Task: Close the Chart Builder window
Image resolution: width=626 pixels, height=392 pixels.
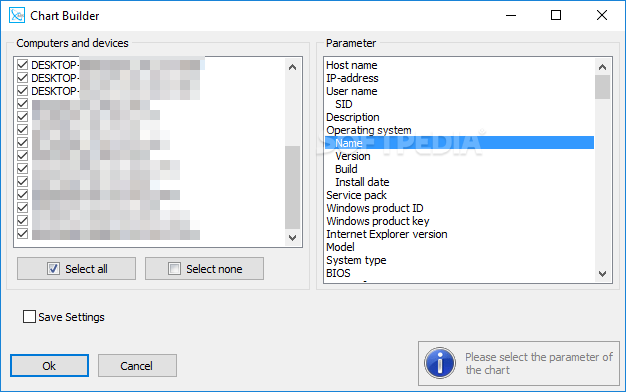Action: (602, 16)
